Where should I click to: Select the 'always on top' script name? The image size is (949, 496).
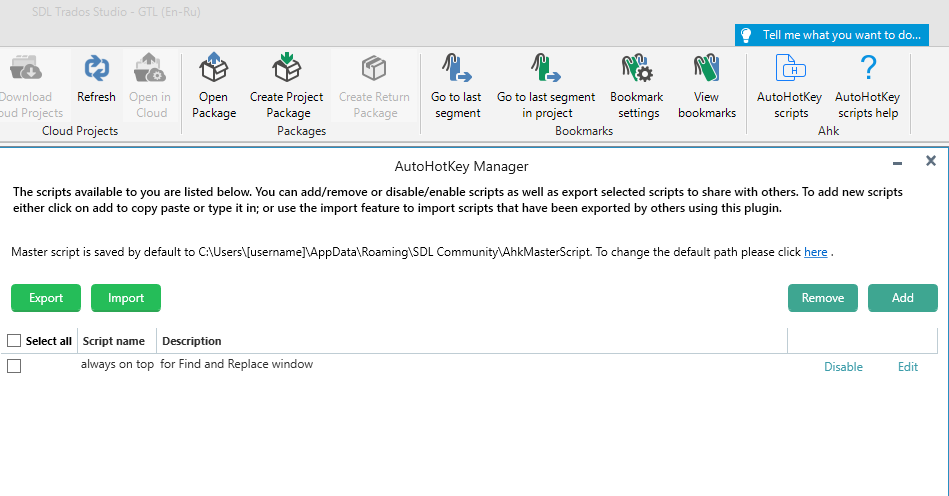pyautogui.click(x=117, y=364)
